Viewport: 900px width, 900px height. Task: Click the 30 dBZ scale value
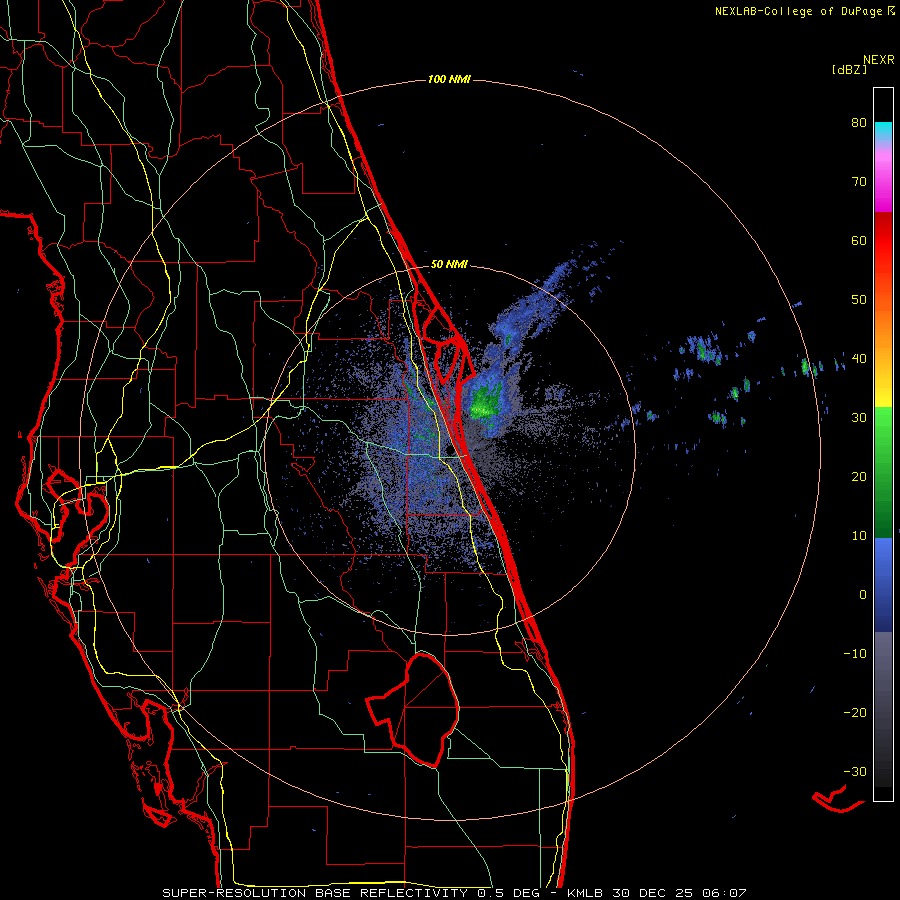pyautogui.click(x=859, y=417)
